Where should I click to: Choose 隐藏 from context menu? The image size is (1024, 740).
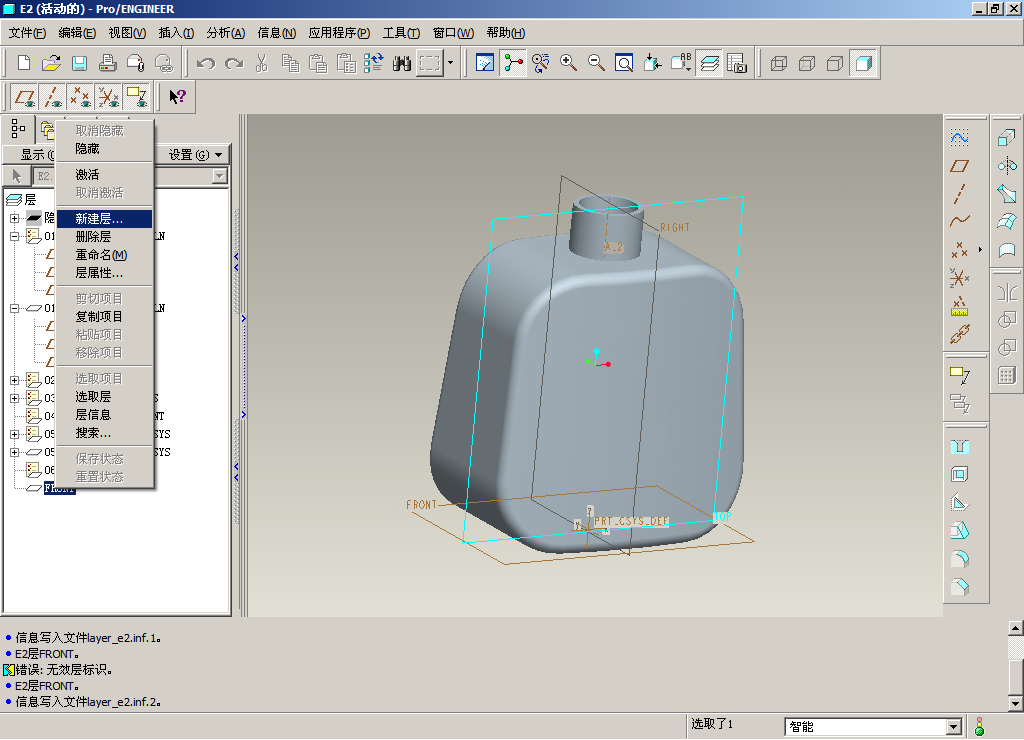tap(104, 149)
